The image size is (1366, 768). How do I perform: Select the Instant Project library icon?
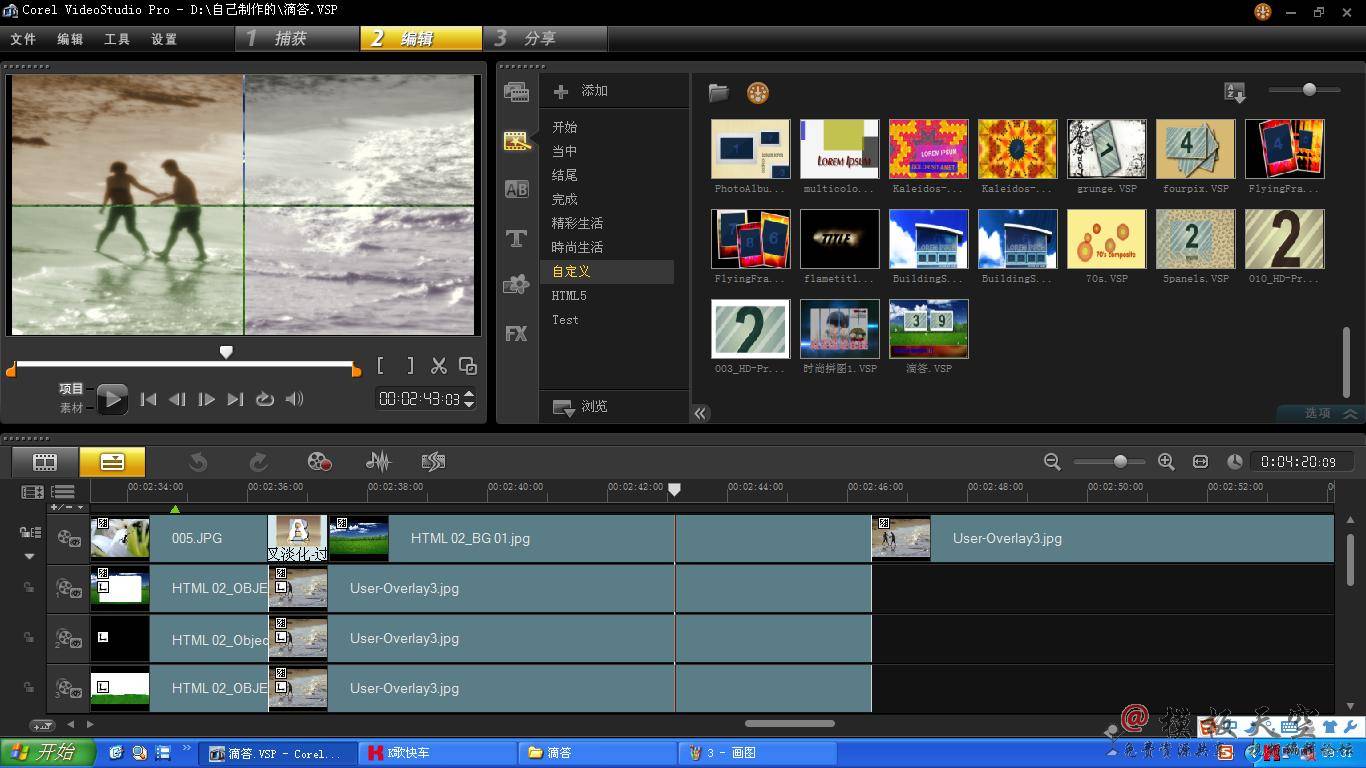point(516,141)
